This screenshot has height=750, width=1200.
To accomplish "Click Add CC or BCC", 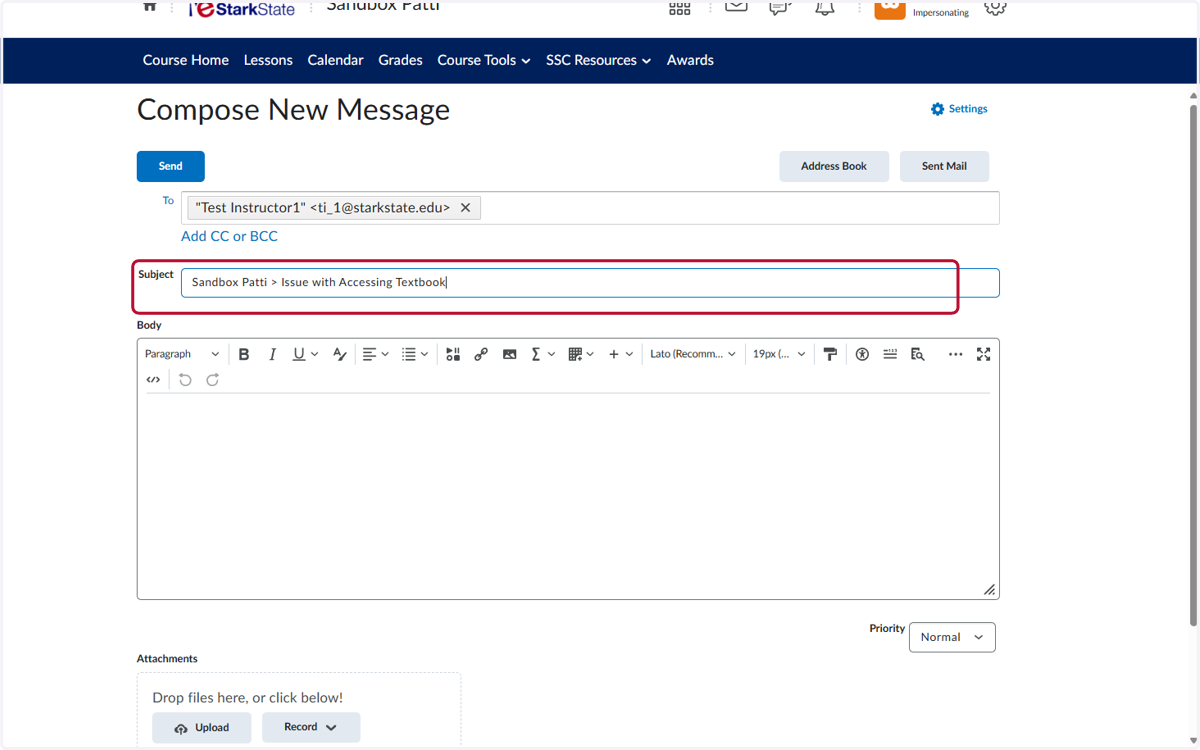I will click(229, 236).
